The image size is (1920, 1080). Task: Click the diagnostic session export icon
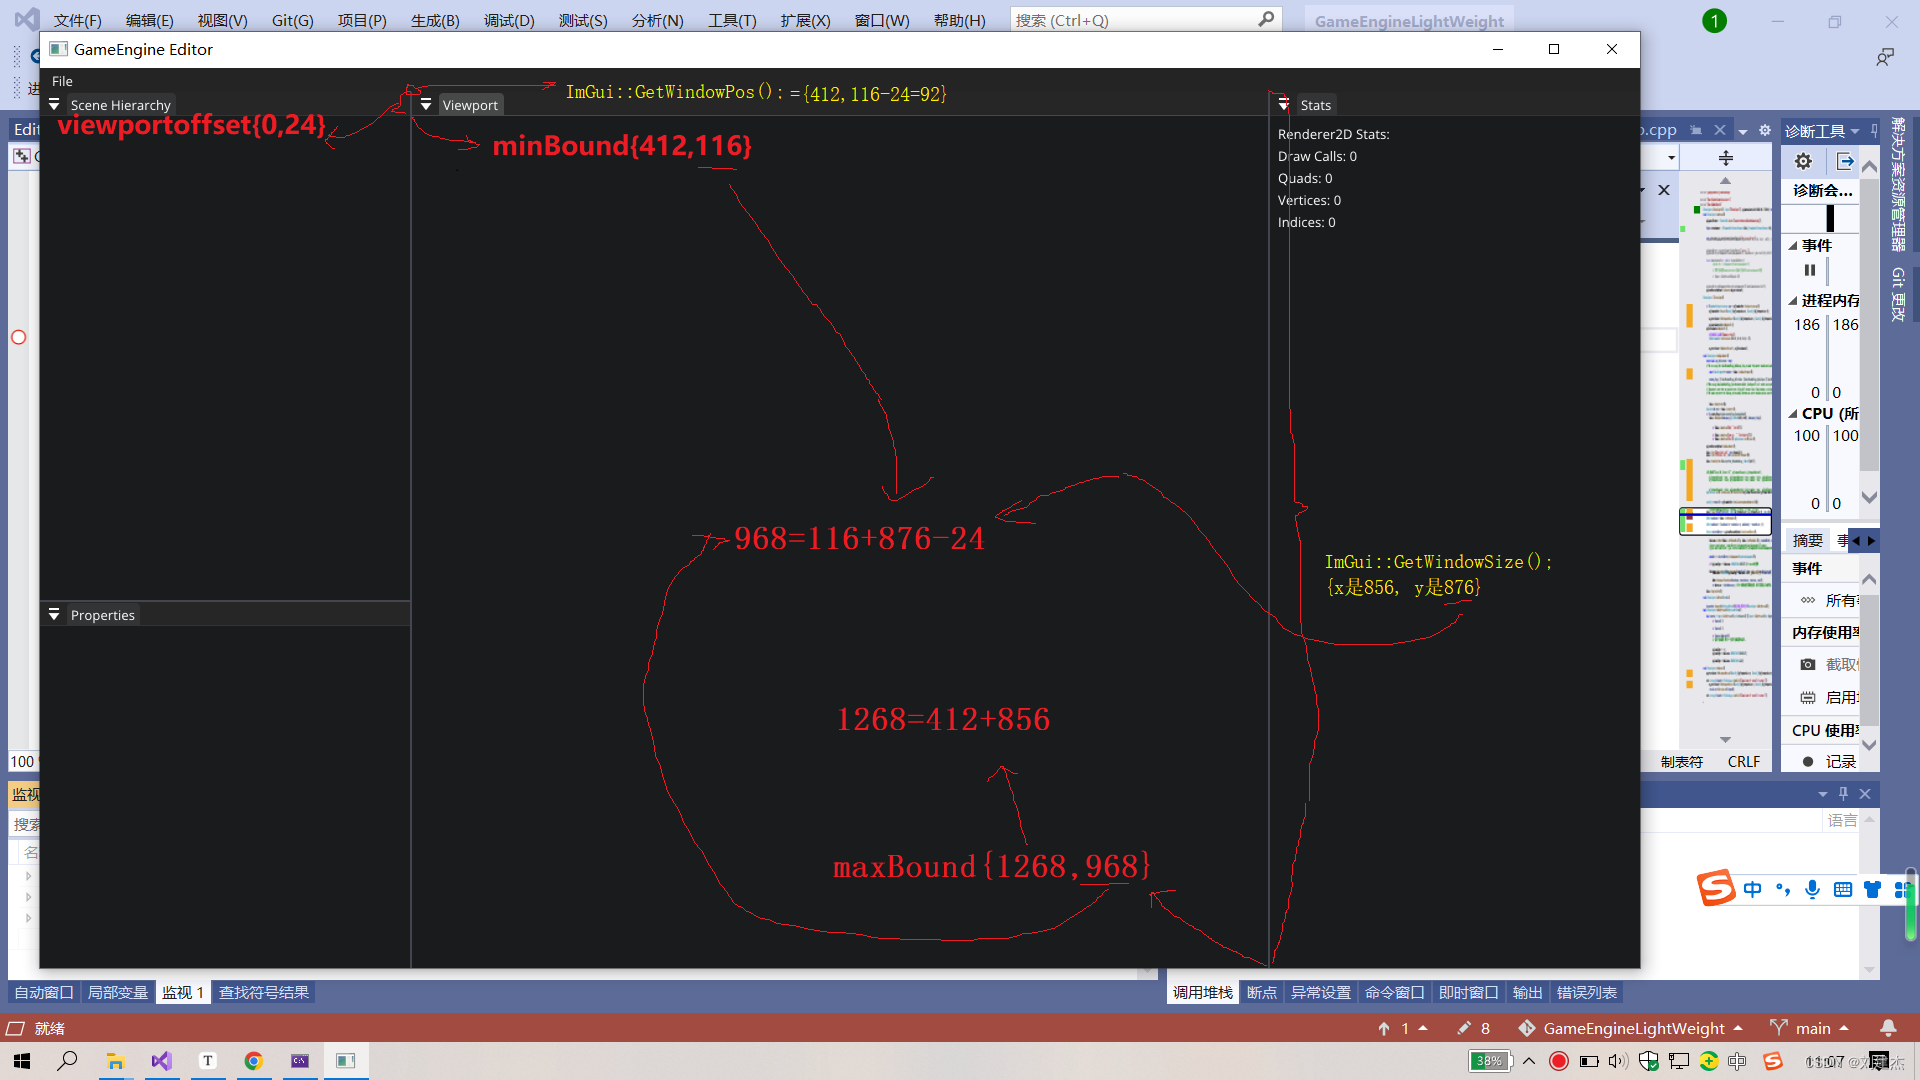(1845, 161)
